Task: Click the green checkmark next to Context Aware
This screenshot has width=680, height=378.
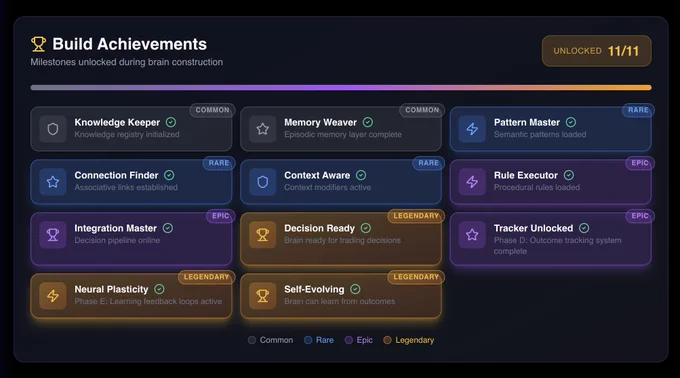Action: coord(361,175)
